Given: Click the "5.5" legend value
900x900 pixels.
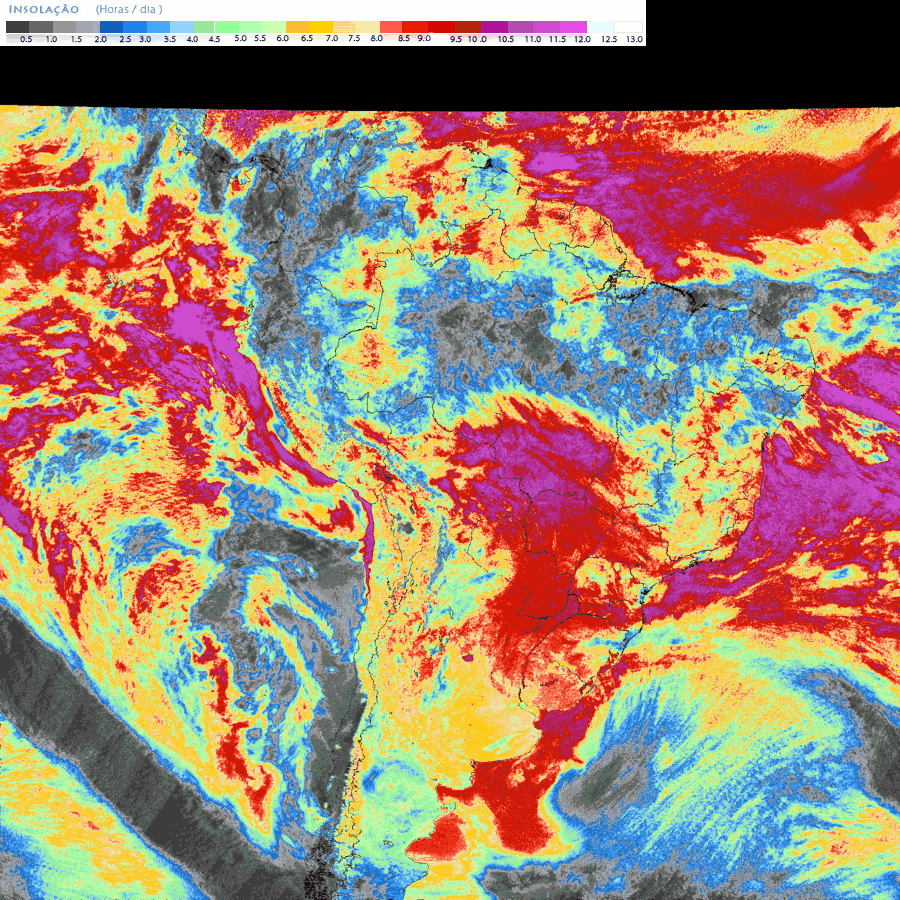Looking at the screenshot, I should [260, 38].
